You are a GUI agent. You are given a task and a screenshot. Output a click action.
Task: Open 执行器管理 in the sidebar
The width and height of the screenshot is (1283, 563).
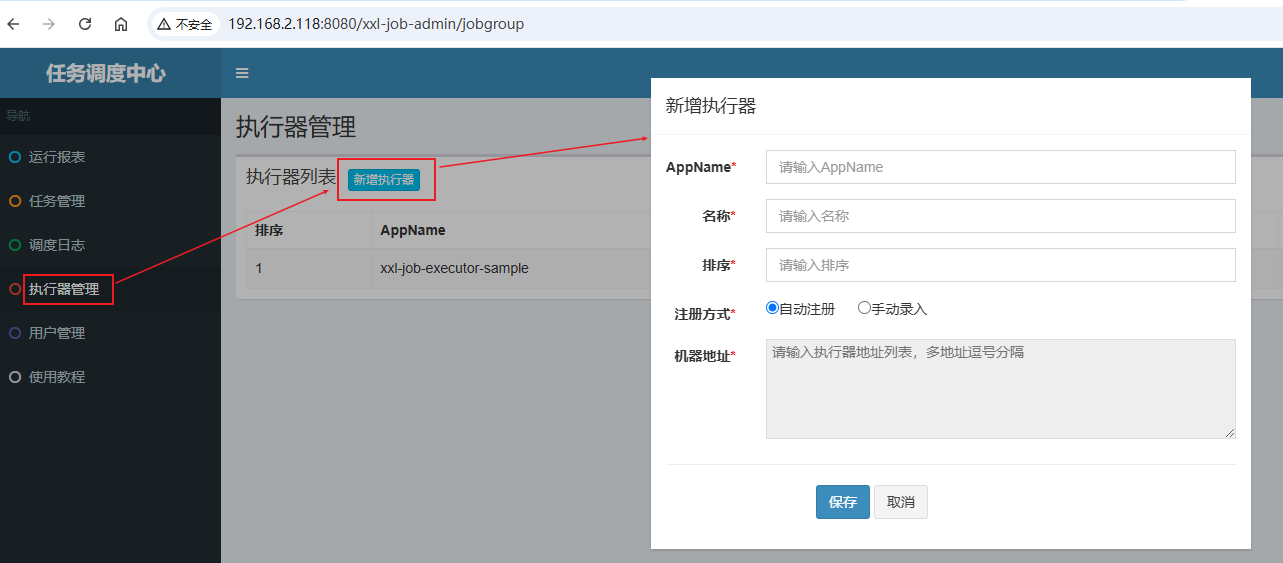point(110,289)
